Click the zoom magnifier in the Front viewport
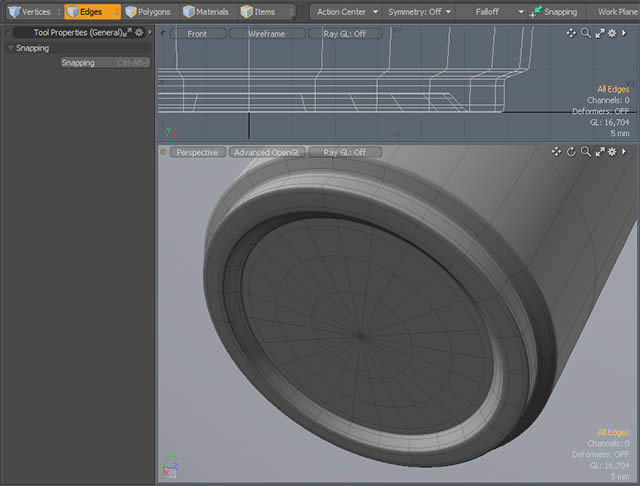Screen dimensions: 640x486 pos(586,33)
